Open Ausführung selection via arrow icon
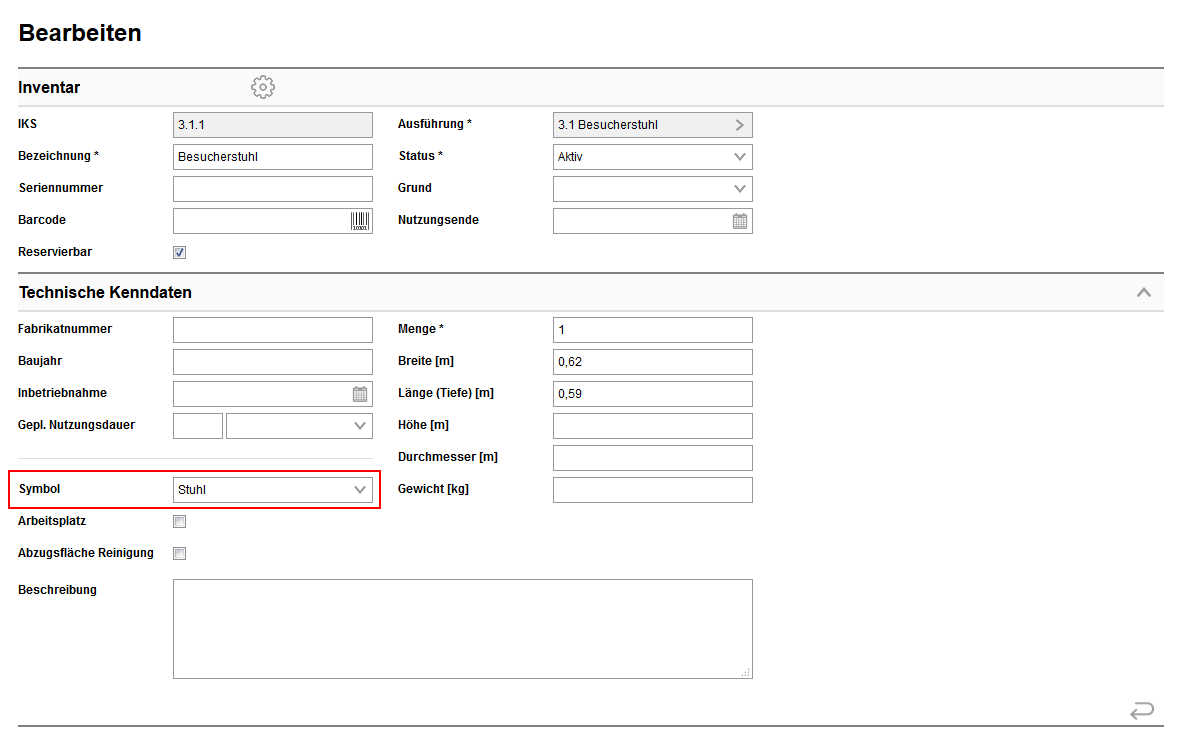 coord(740,125)
